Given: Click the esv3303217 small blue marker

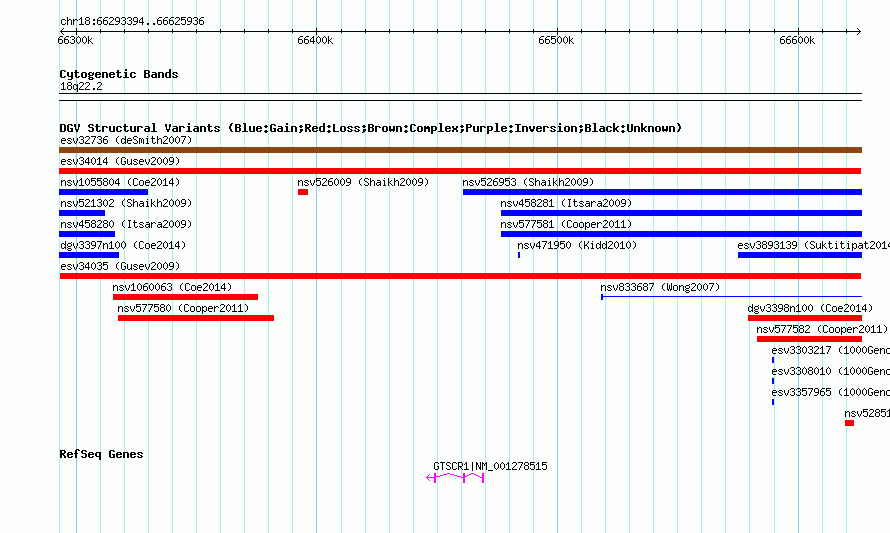Looking at the screenshot, I should point(773,360).
